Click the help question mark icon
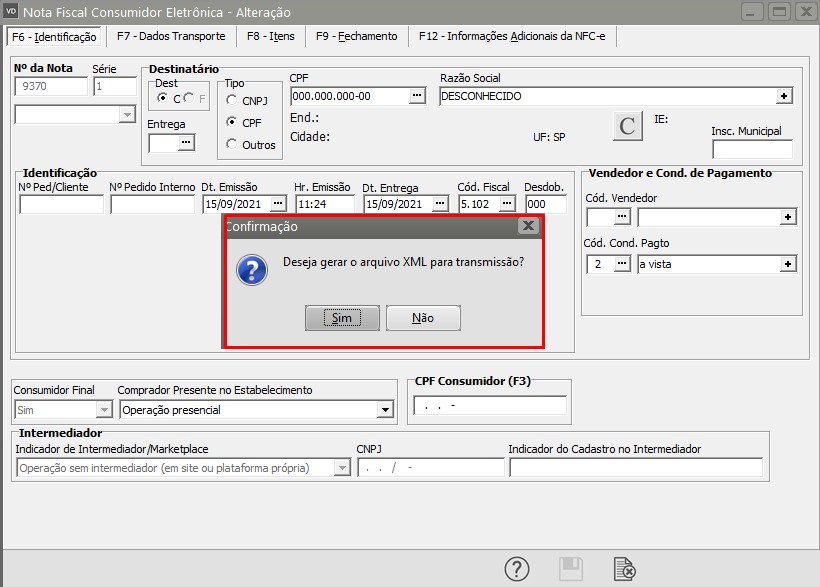Screen dimensions: 820x587 [x=516, y=569]
